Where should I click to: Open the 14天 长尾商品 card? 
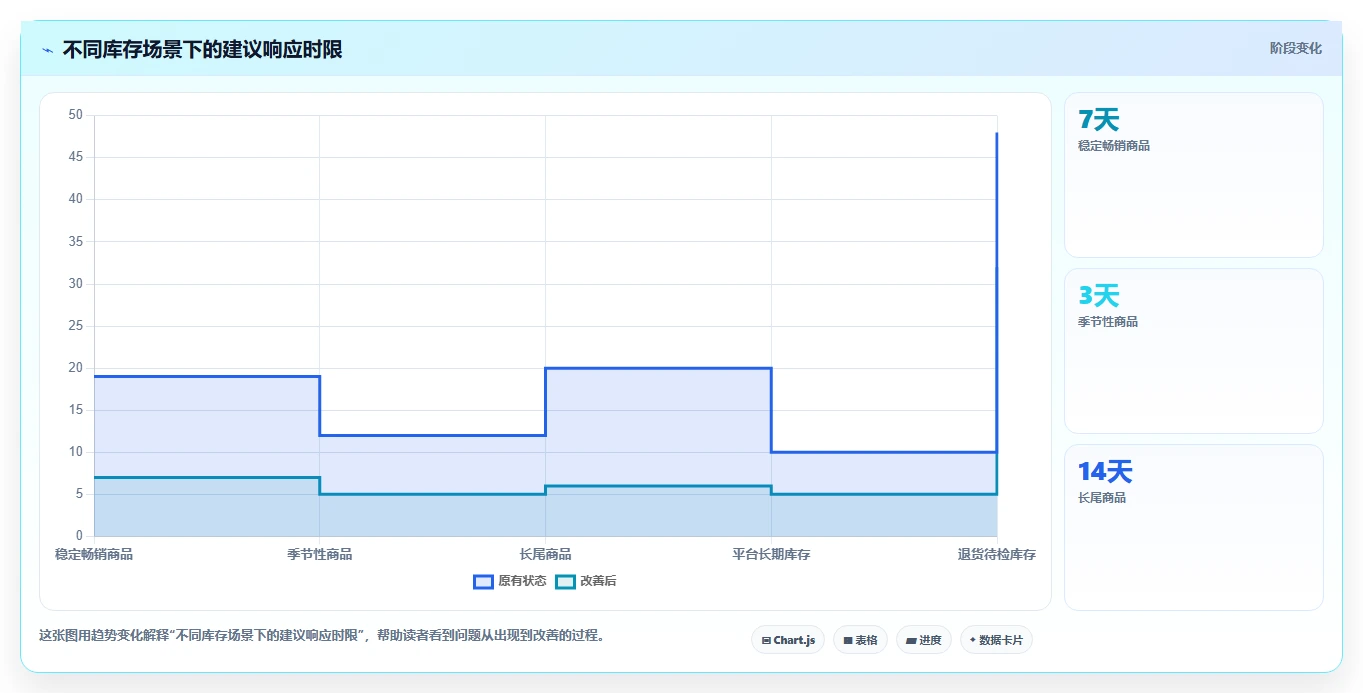pyautogui.click(x=1194, y=527)
